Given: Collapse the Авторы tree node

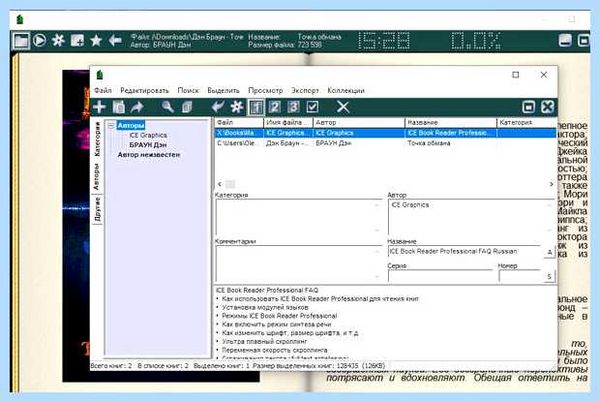Looking at the screenshot, I should (111, 125).
